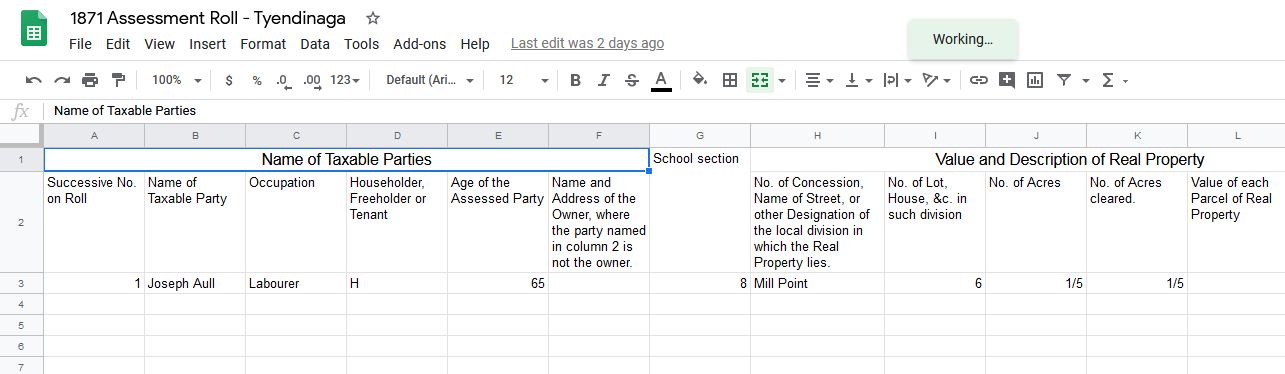The height and width of the screenshot is (374, 1285).
Task: Click the document title to rename
Action: 208,18
